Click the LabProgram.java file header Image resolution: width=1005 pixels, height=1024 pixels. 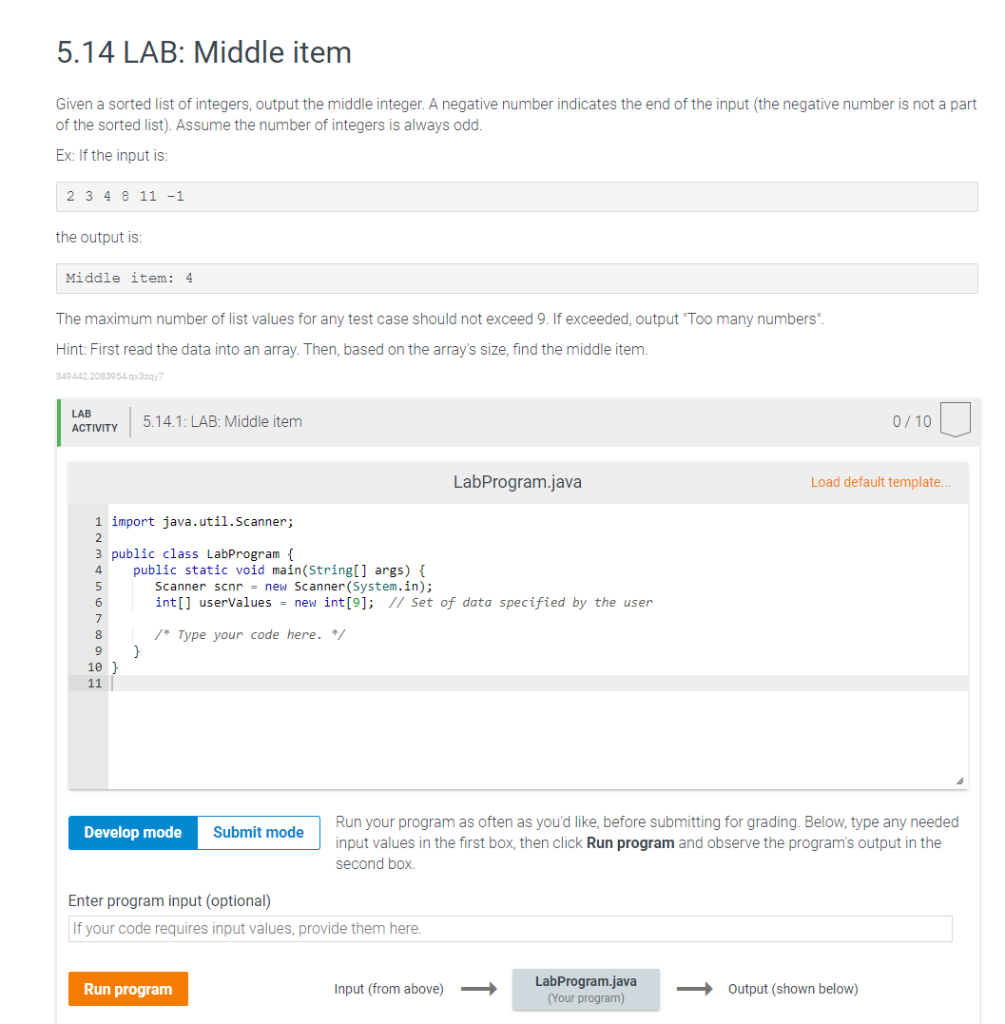(x=517, y=482)
